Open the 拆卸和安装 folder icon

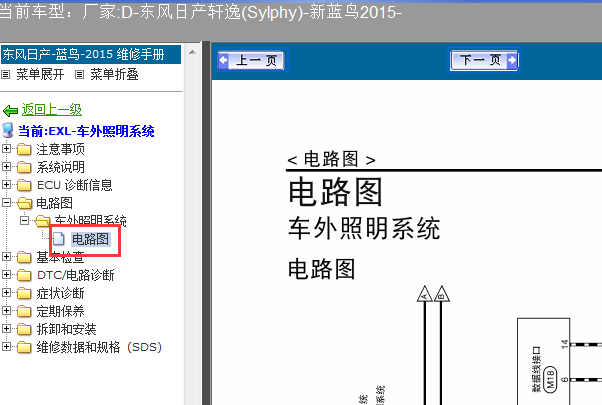click(24, 329)
